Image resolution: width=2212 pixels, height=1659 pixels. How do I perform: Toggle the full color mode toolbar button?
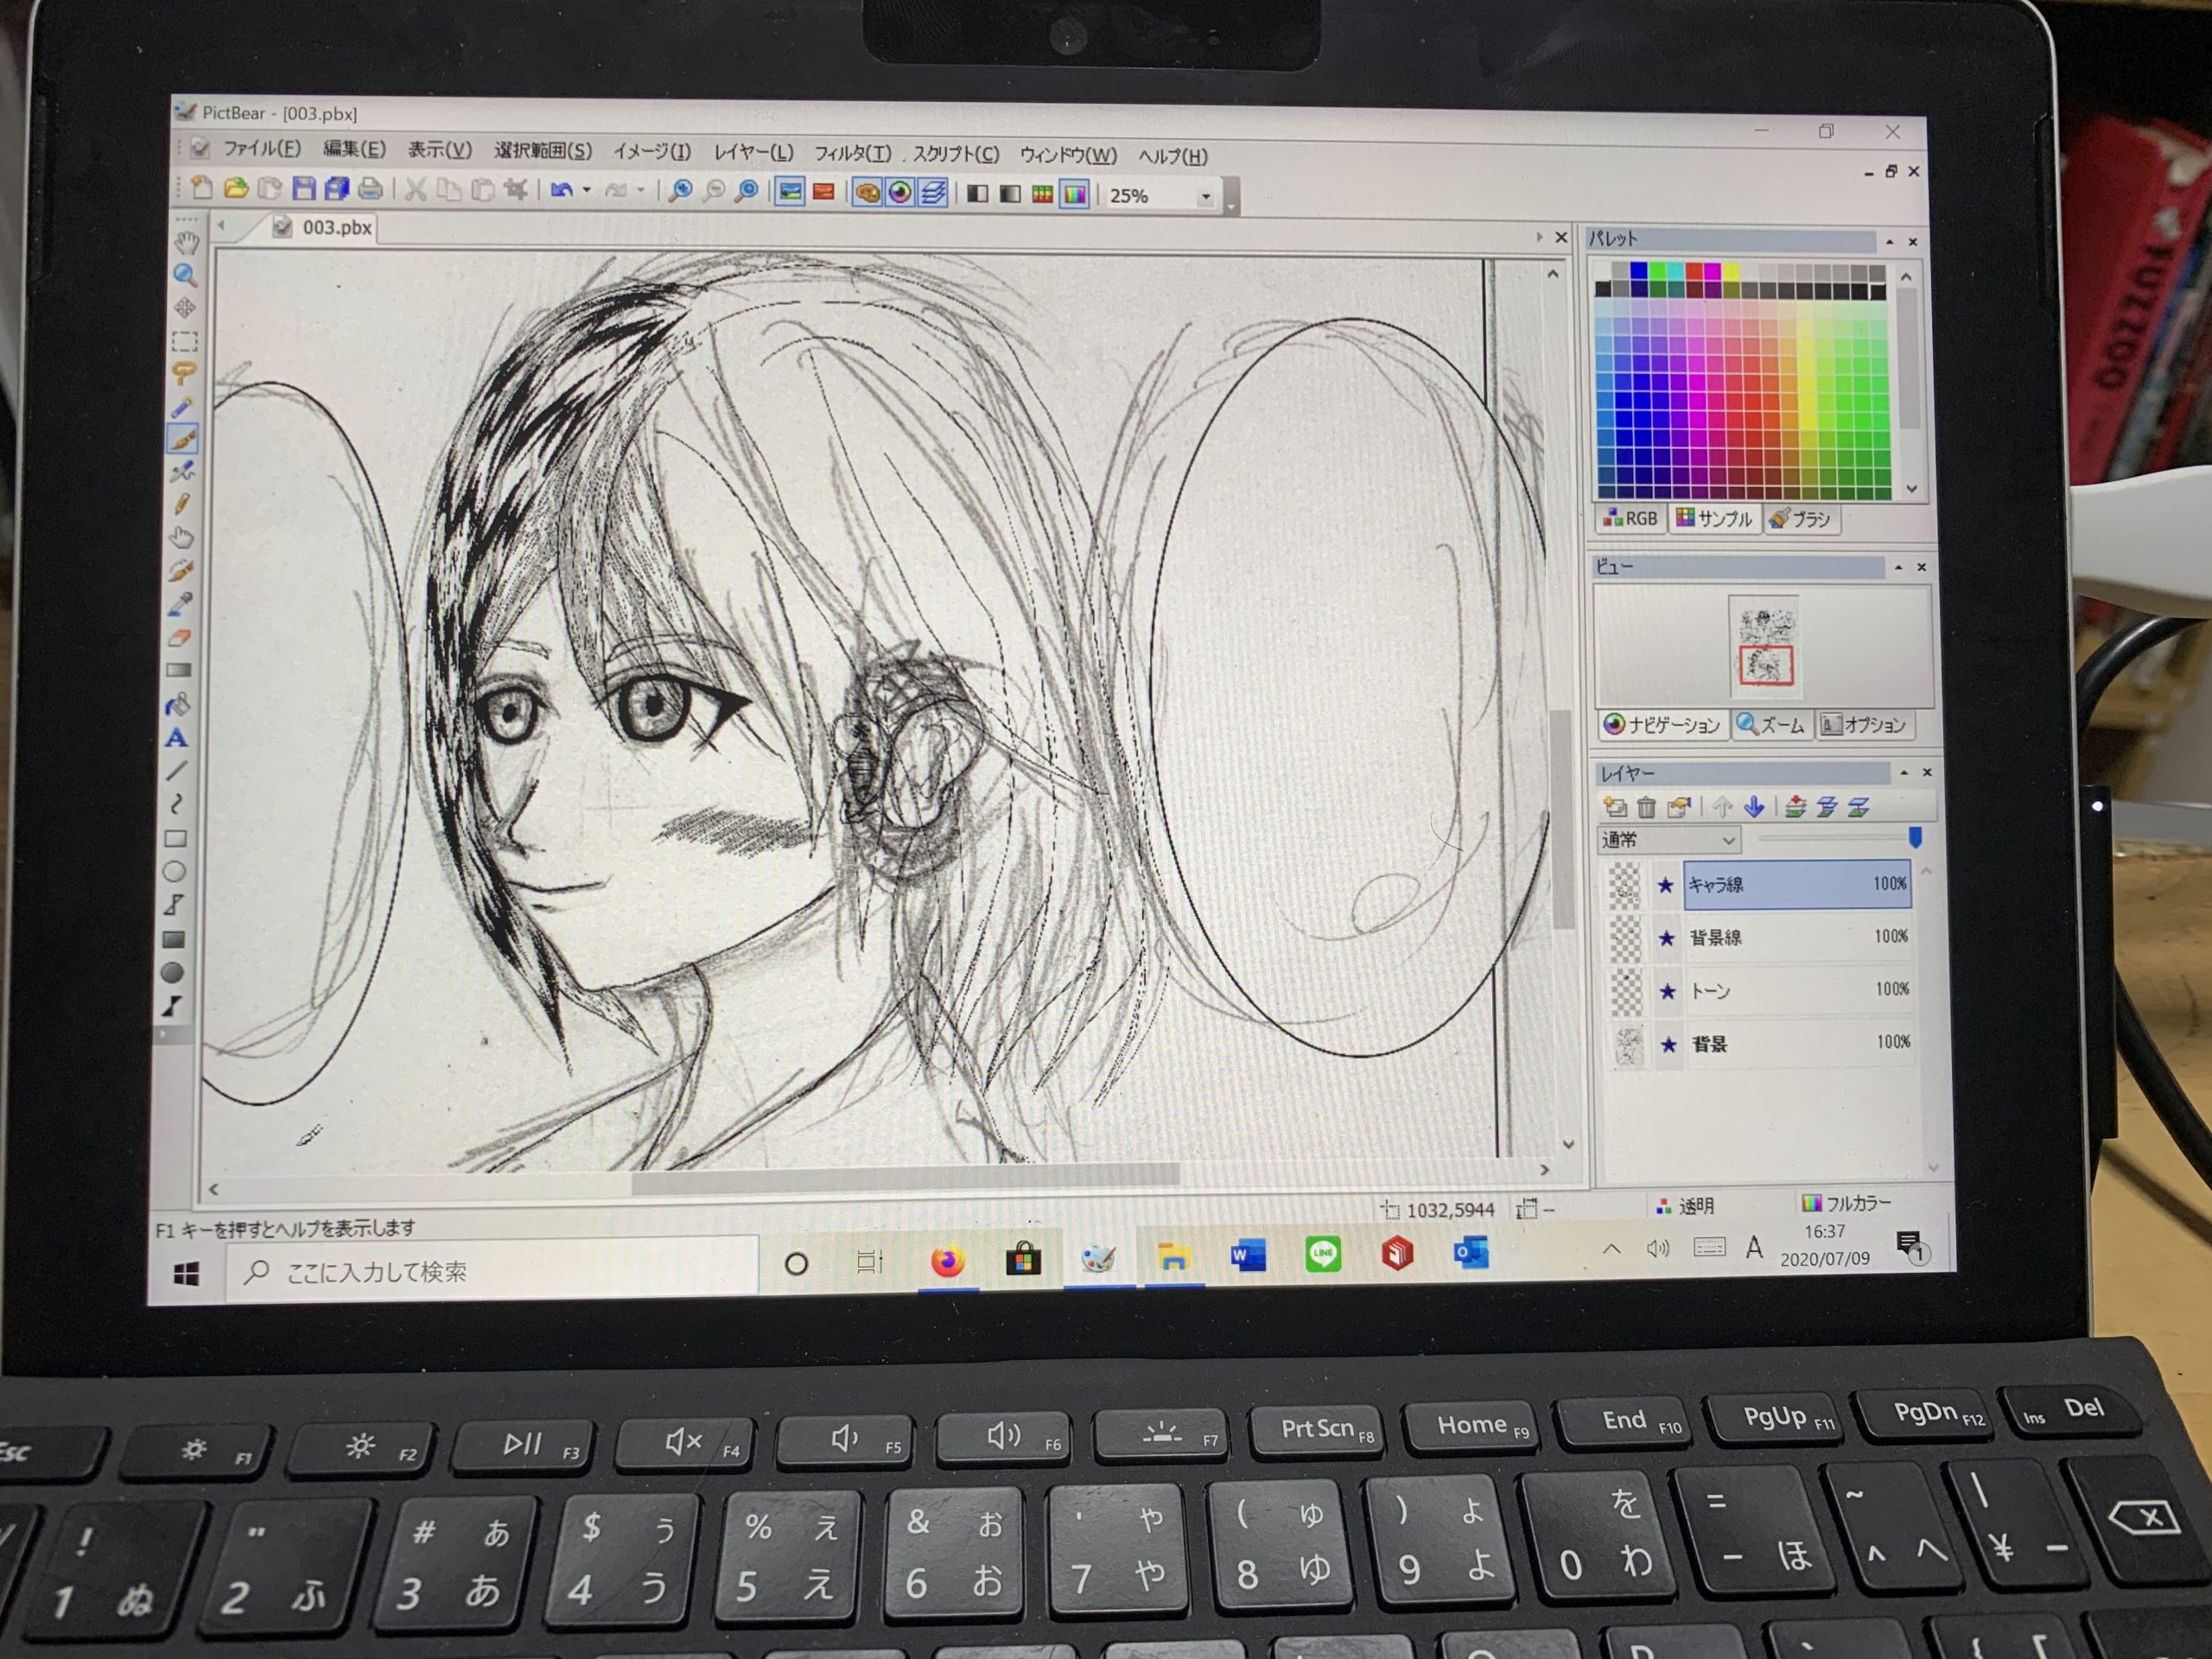[x=1075, y=194]
